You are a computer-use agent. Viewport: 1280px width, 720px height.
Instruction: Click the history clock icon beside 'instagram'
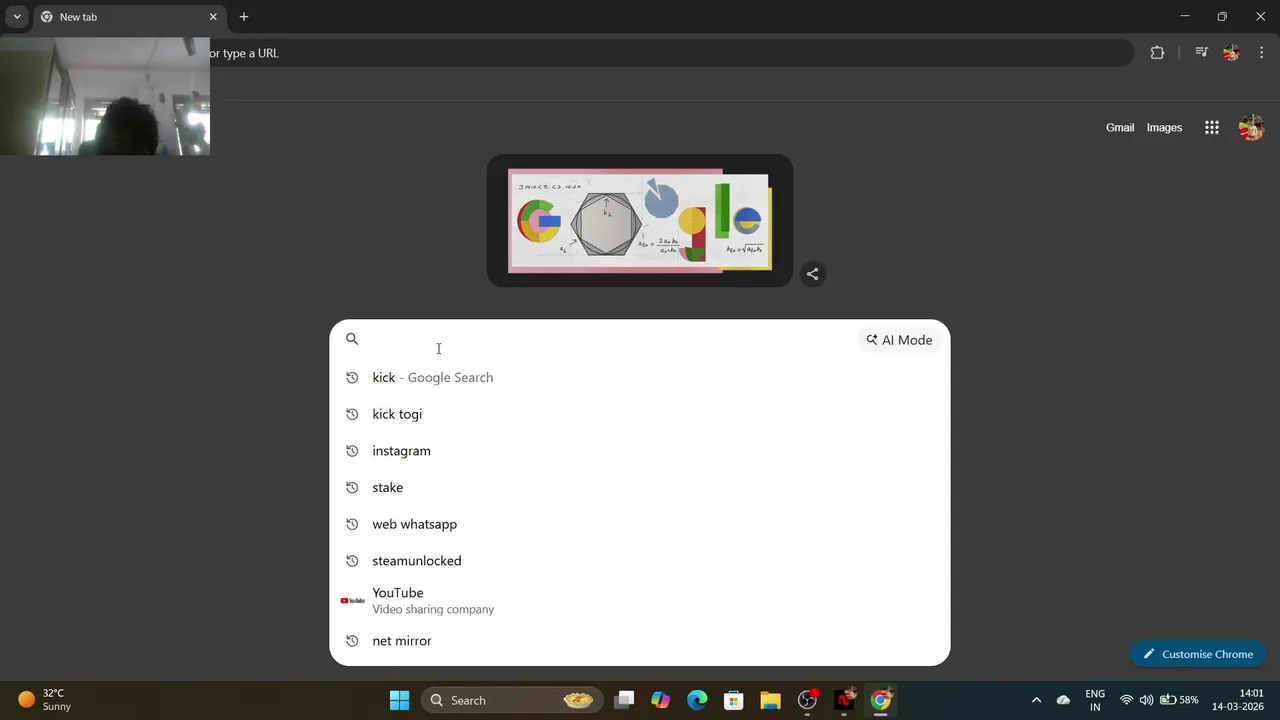[352, 451]
